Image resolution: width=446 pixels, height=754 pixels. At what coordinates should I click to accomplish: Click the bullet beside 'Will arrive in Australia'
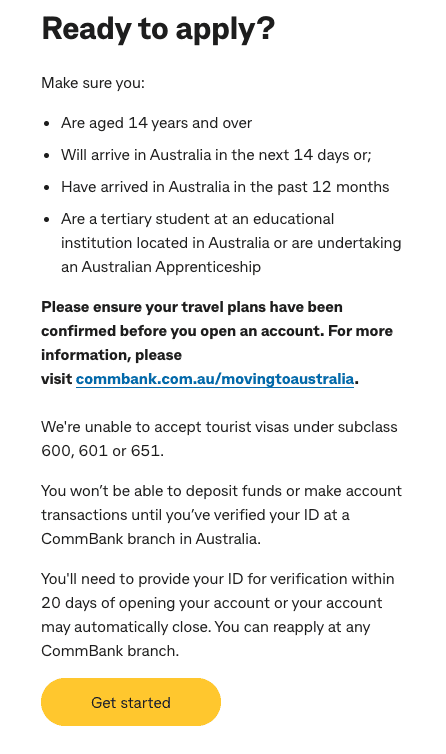47,155
